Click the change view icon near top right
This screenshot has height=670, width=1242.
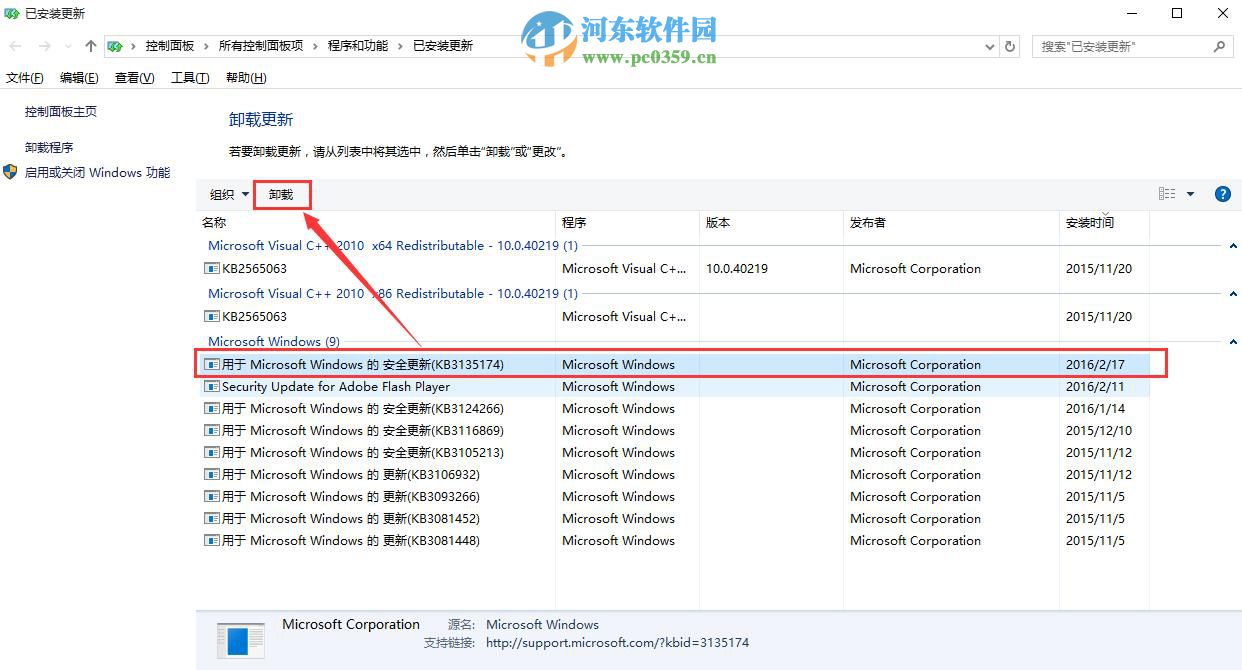(1168, 193)
